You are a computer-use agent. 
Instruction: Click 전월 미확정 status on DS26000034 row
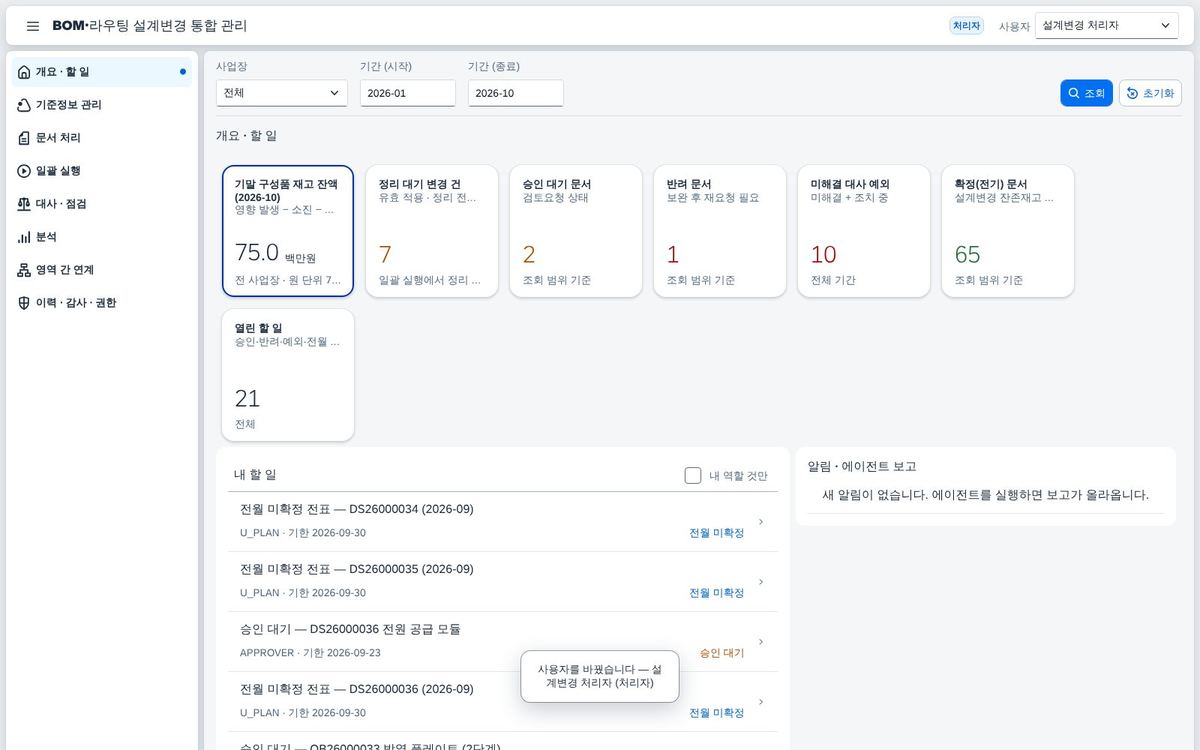[717, 533]
